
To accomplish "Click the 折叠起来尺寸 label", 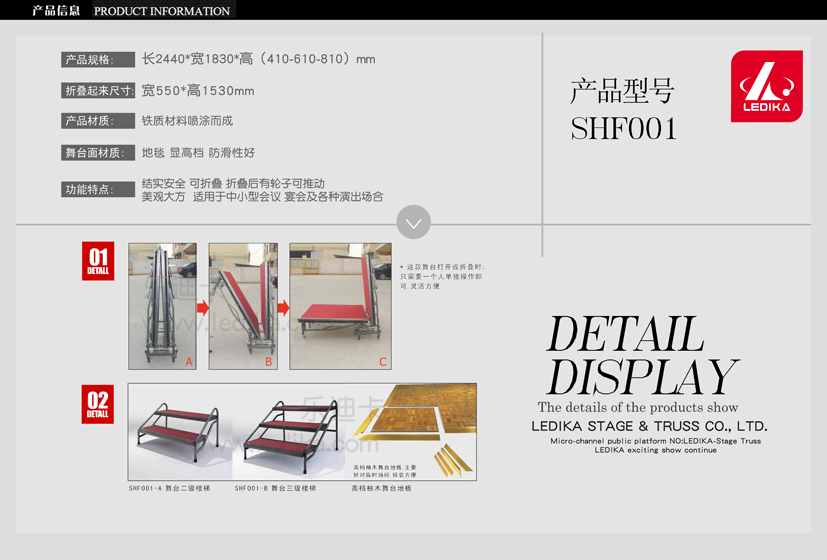I will (x=98, y=91).
